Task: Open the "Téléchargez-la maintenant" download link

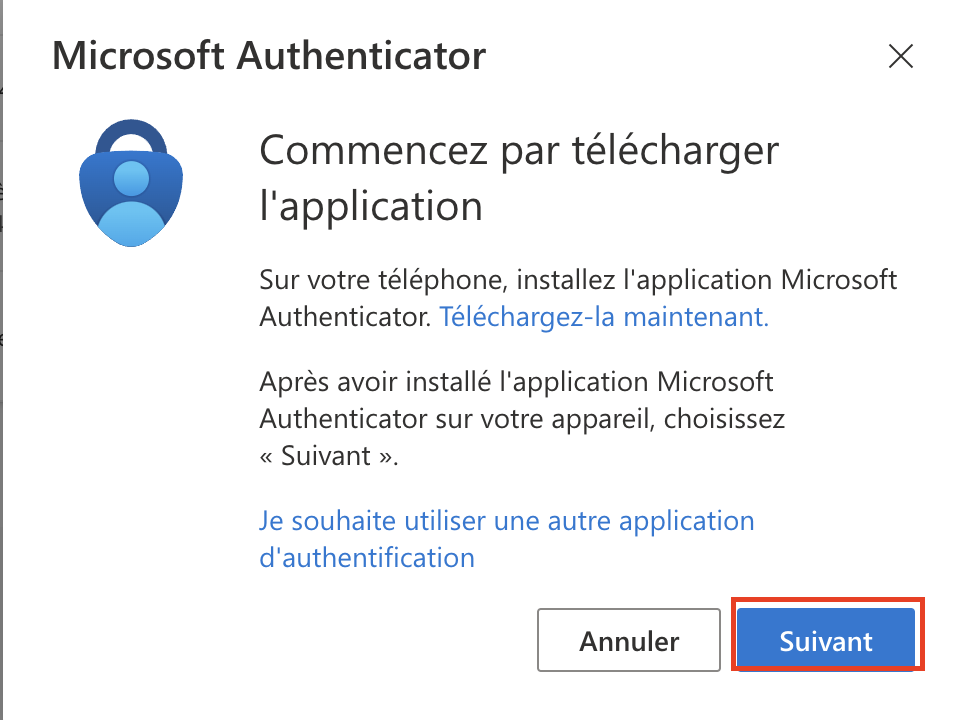Action: [604, 317]
